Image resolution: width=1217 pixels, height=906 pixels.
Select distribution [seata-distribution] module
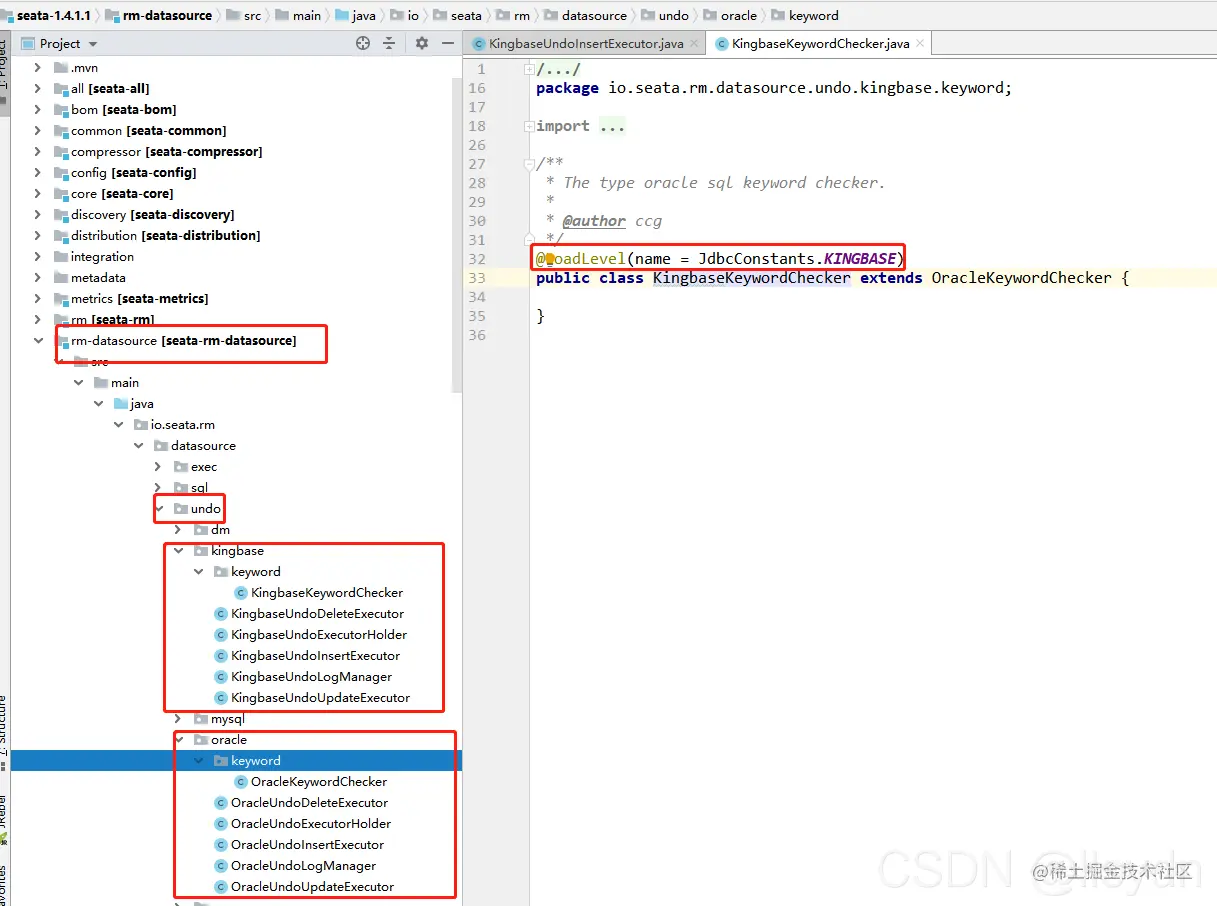[165, 236]
